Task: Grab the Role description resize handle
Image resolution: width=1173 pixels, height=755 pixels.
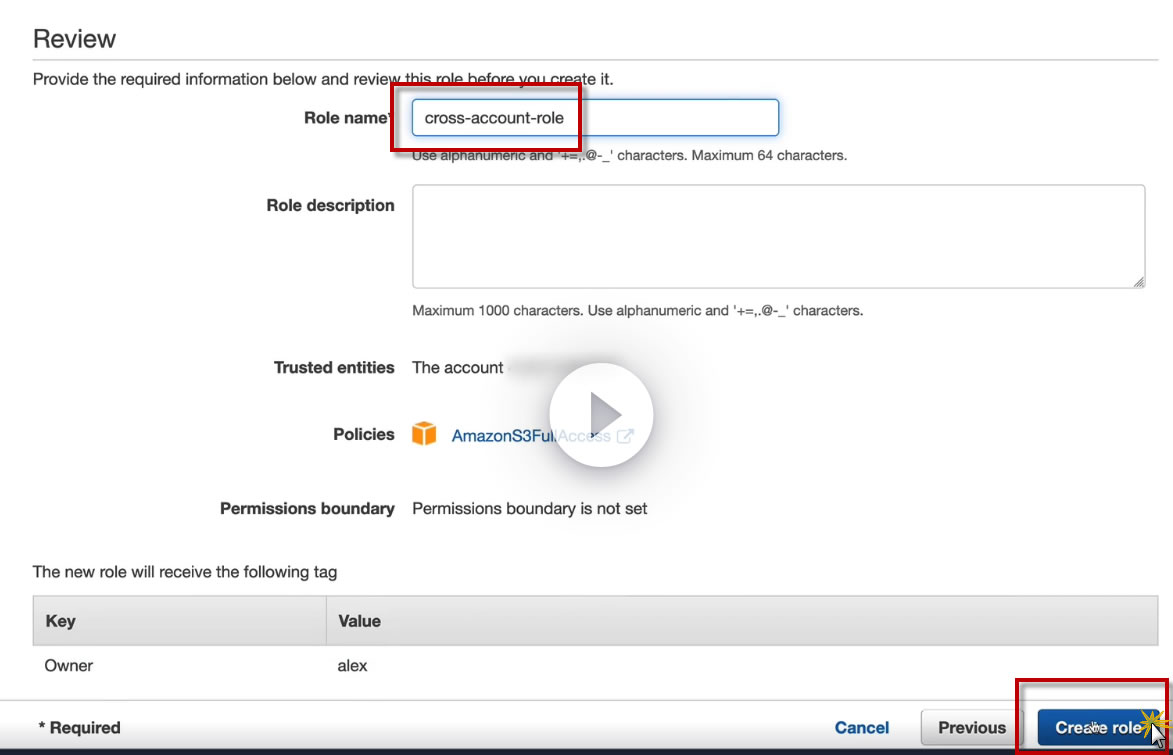Action: [1138, 282]
